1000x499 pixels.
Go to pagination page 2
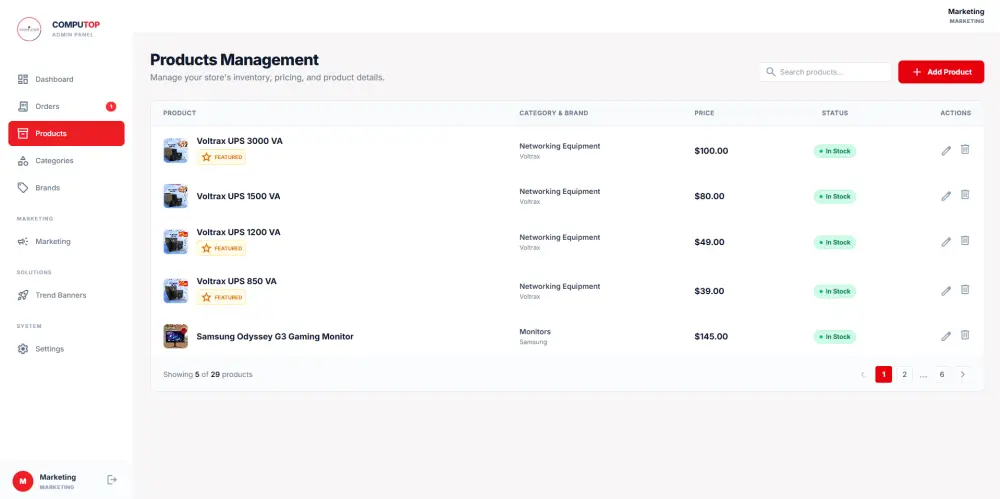(x=904, y=375)
